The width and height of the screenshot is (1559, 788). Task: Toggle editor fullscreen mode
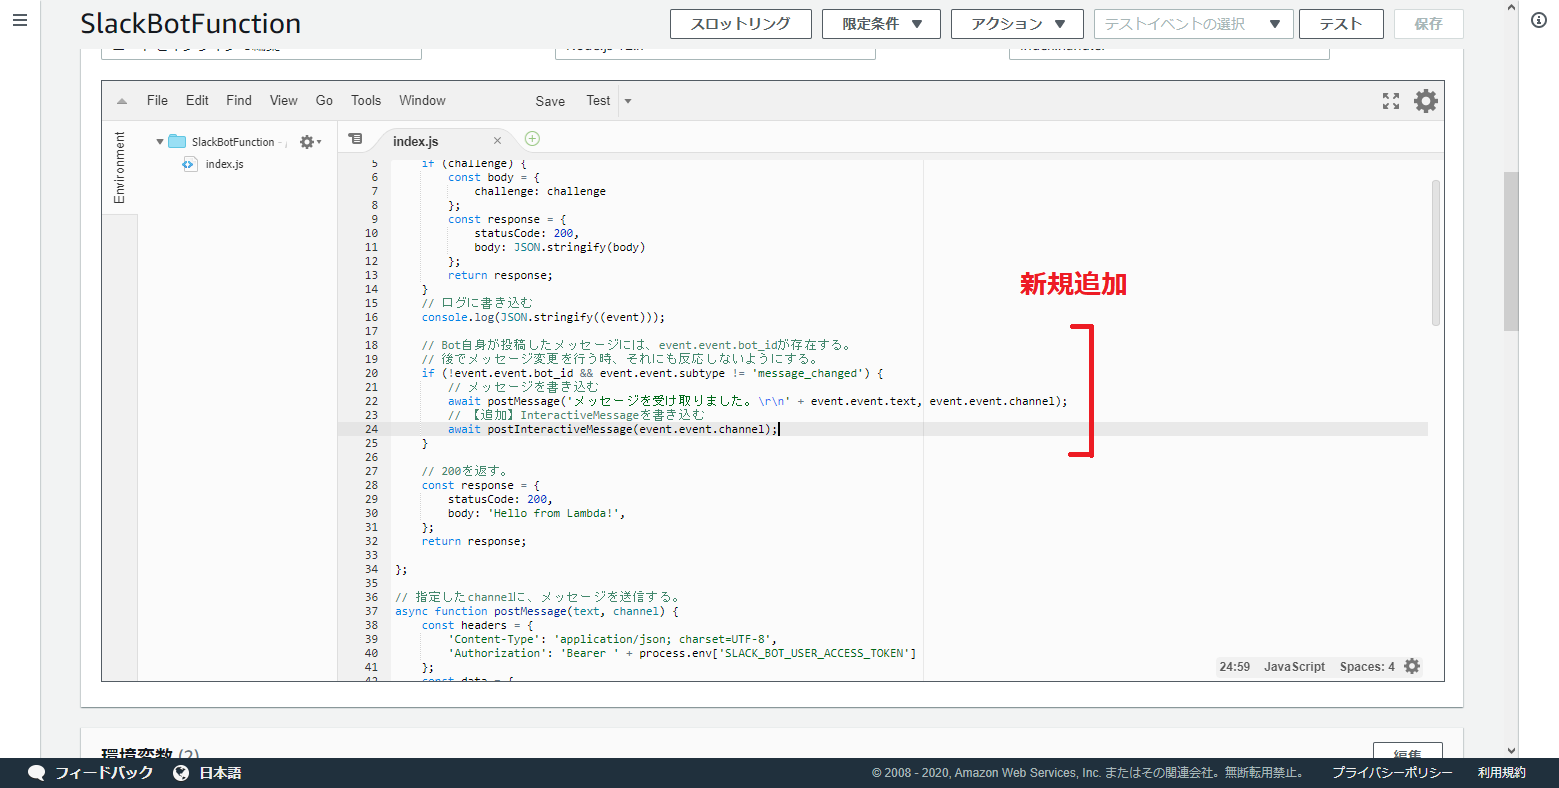(x=1391, y=101)
